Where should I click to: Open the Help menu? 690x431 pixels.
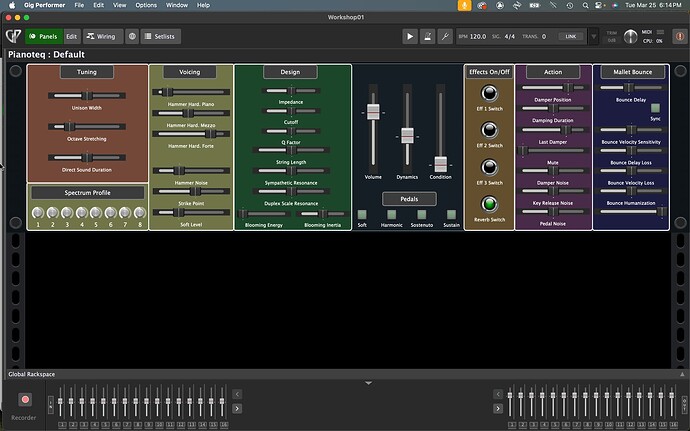tap(203, 5)
